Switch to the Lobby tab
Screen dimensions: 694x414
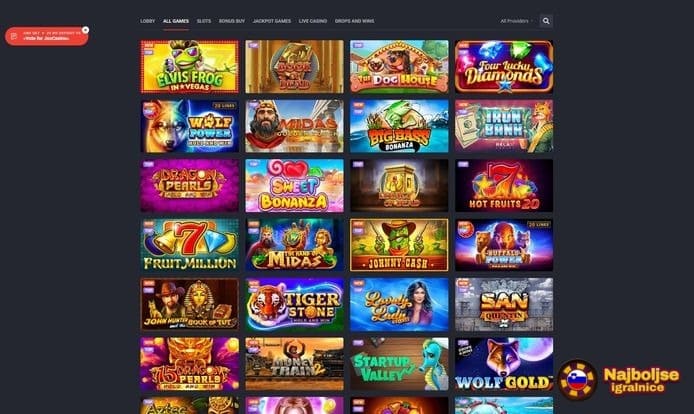(147, 21)
